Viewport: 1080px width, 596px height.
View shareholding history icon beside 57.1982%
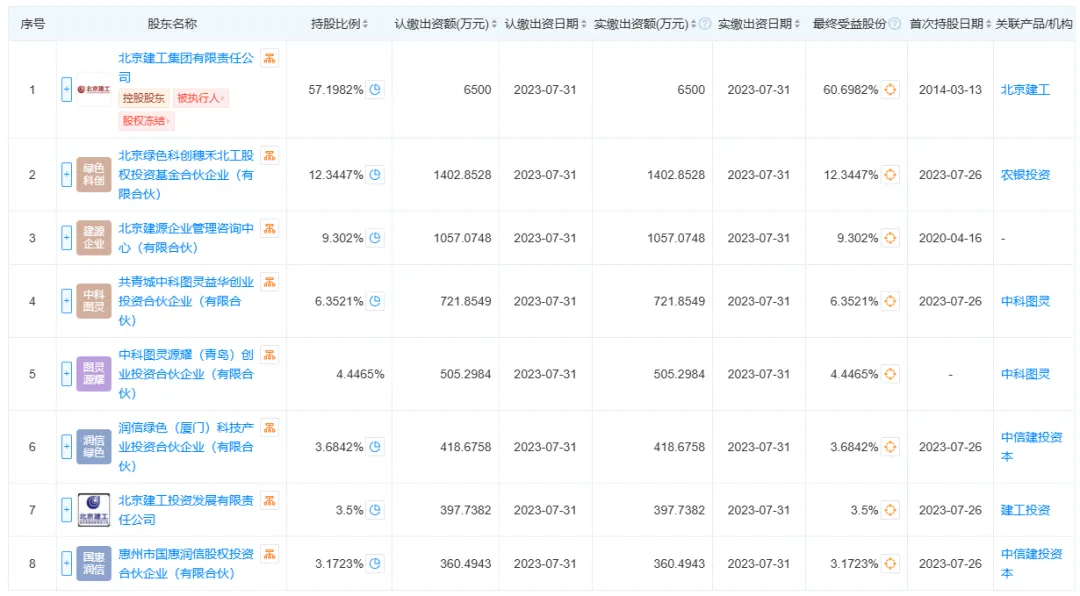[x=375, y=90]
